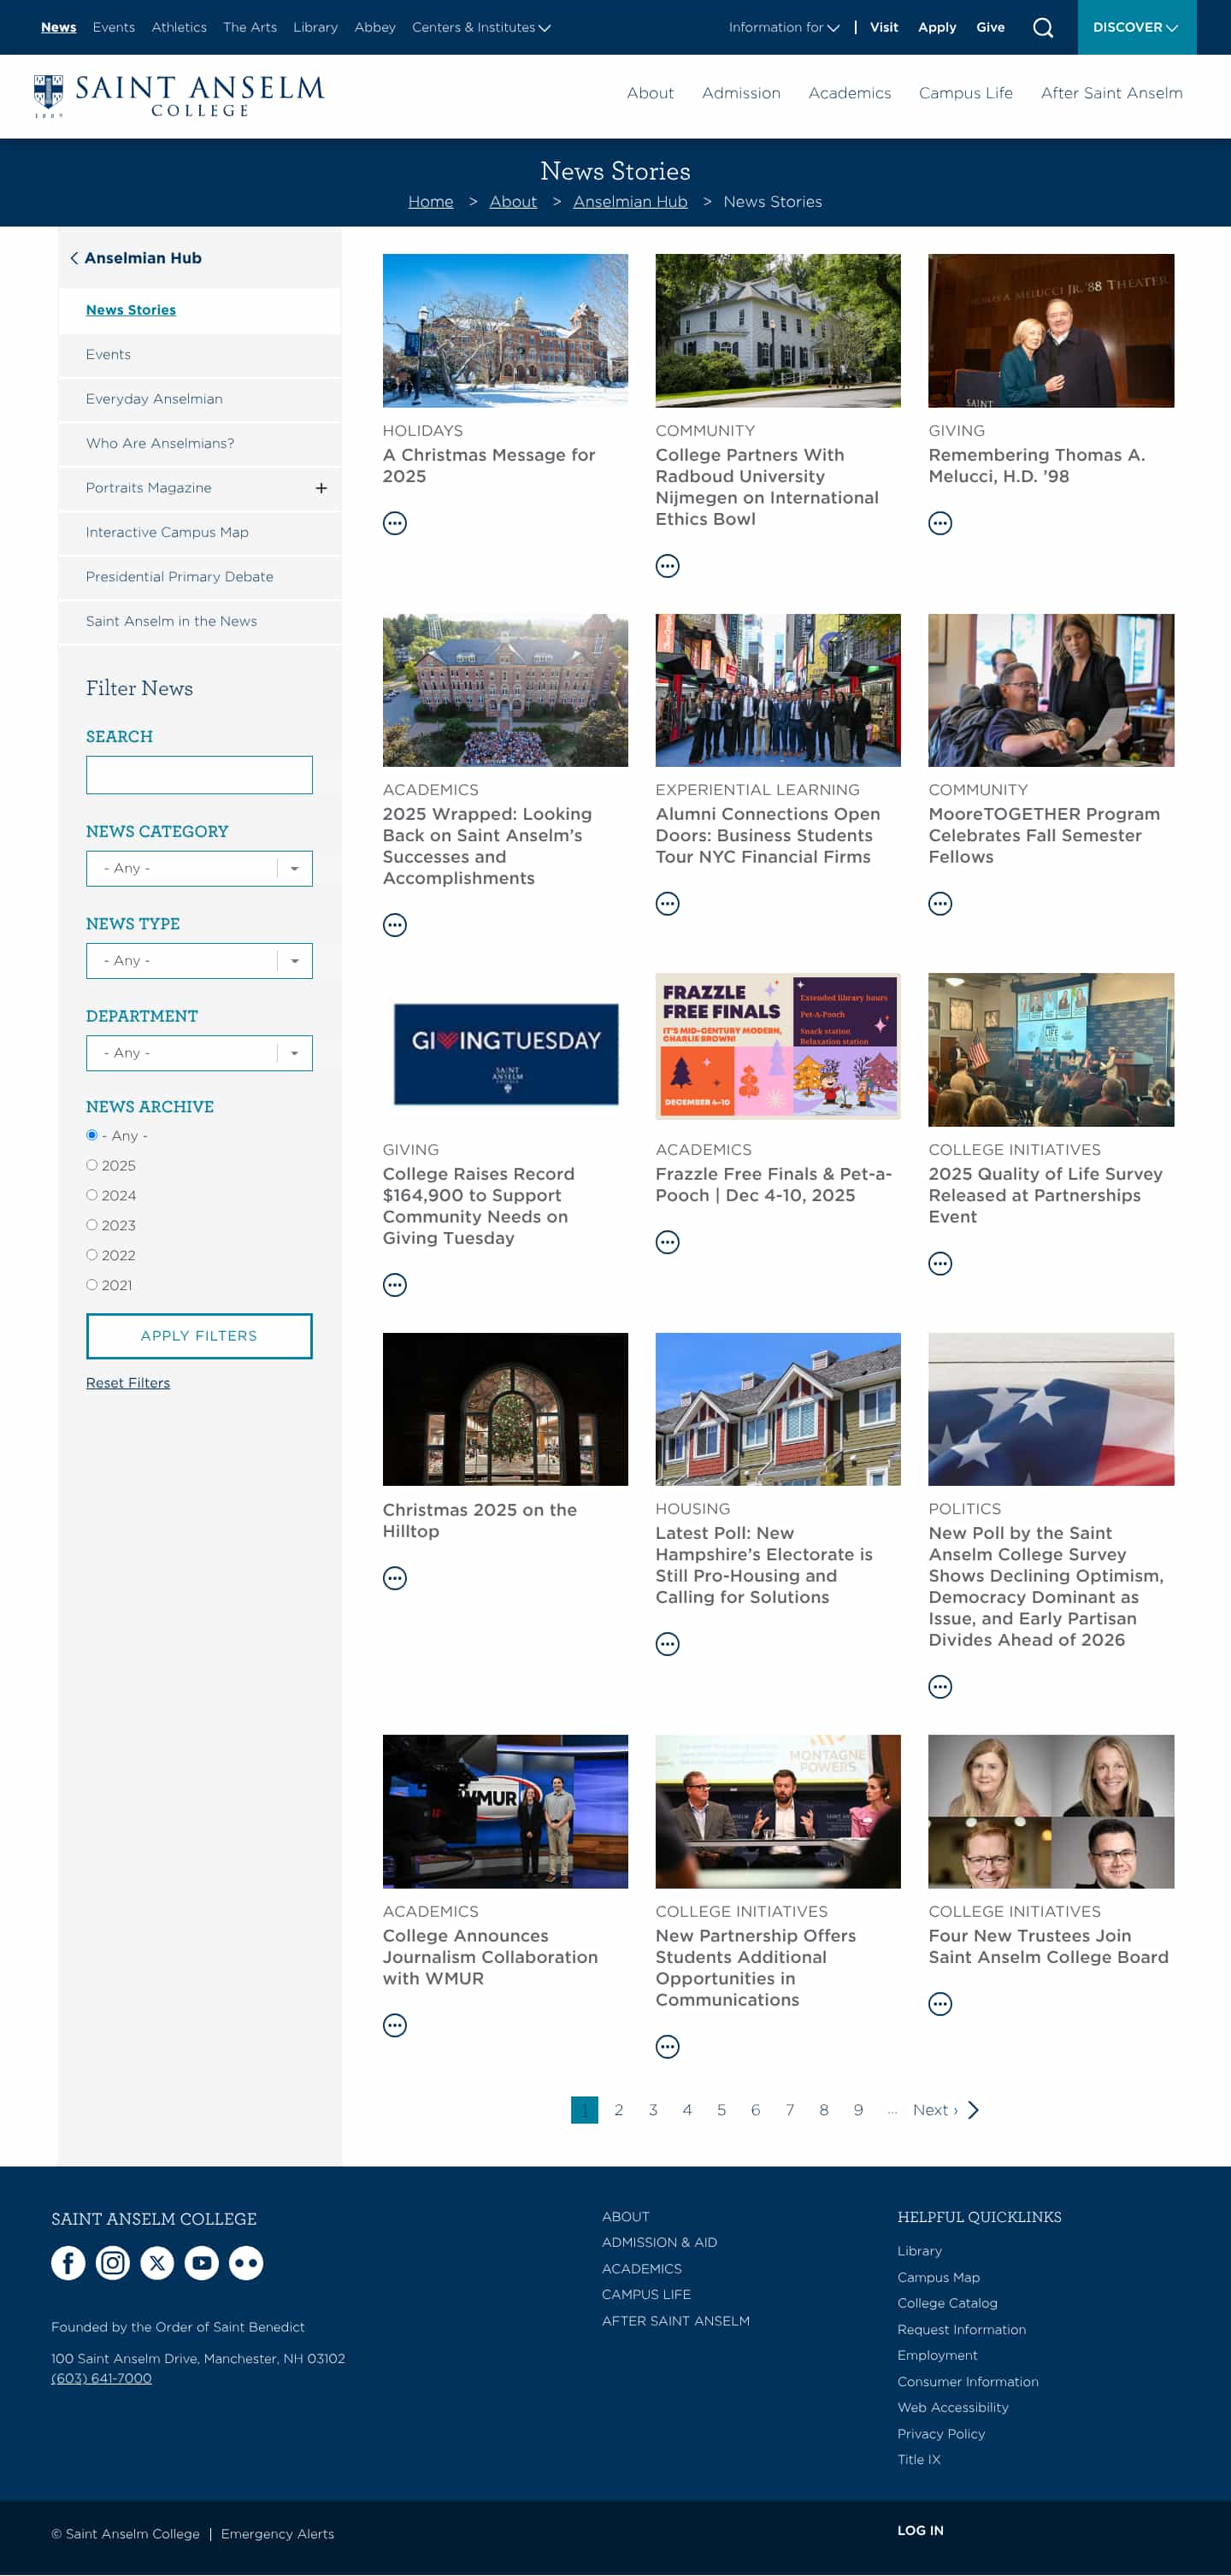The height and width of the screenshot is (2576, 1231).
Task: Open YouTube social icon in footer
Action: pyautogui.click(x=202, y=2262)
